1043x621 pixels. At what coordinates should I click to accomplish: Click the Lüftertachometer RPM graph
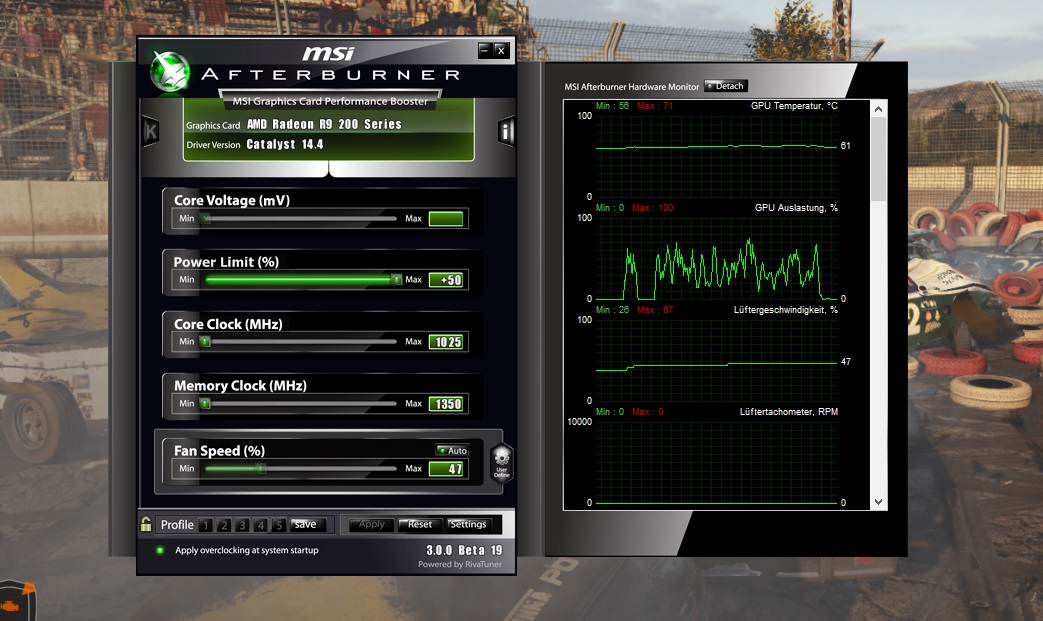click(716, 462)
